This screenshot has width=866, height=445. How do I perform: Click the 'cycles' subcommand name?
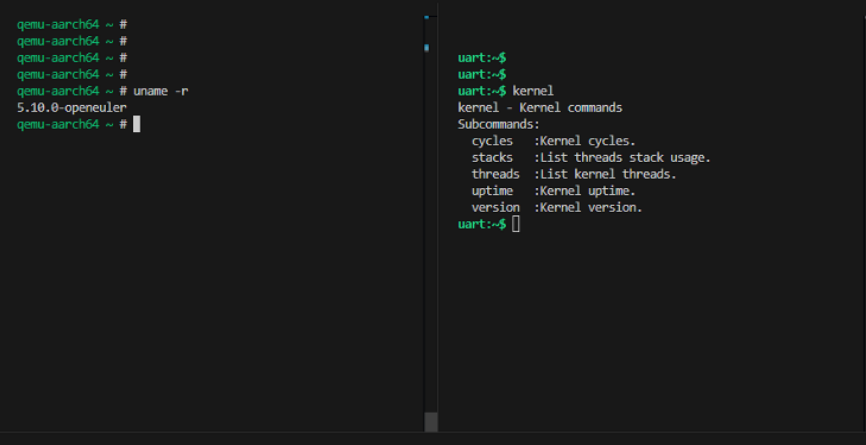click(x=492, y=141)
